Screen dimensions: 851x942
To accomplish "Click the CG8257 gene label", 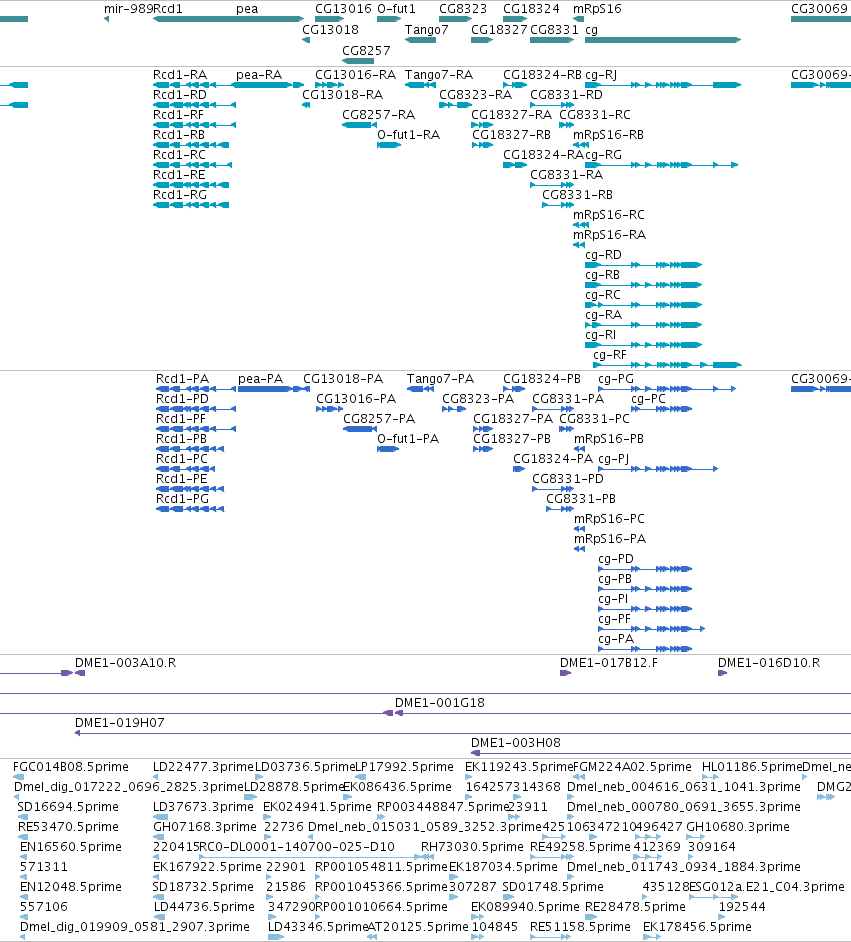I will pyautogui.click(x=366, y=51).
